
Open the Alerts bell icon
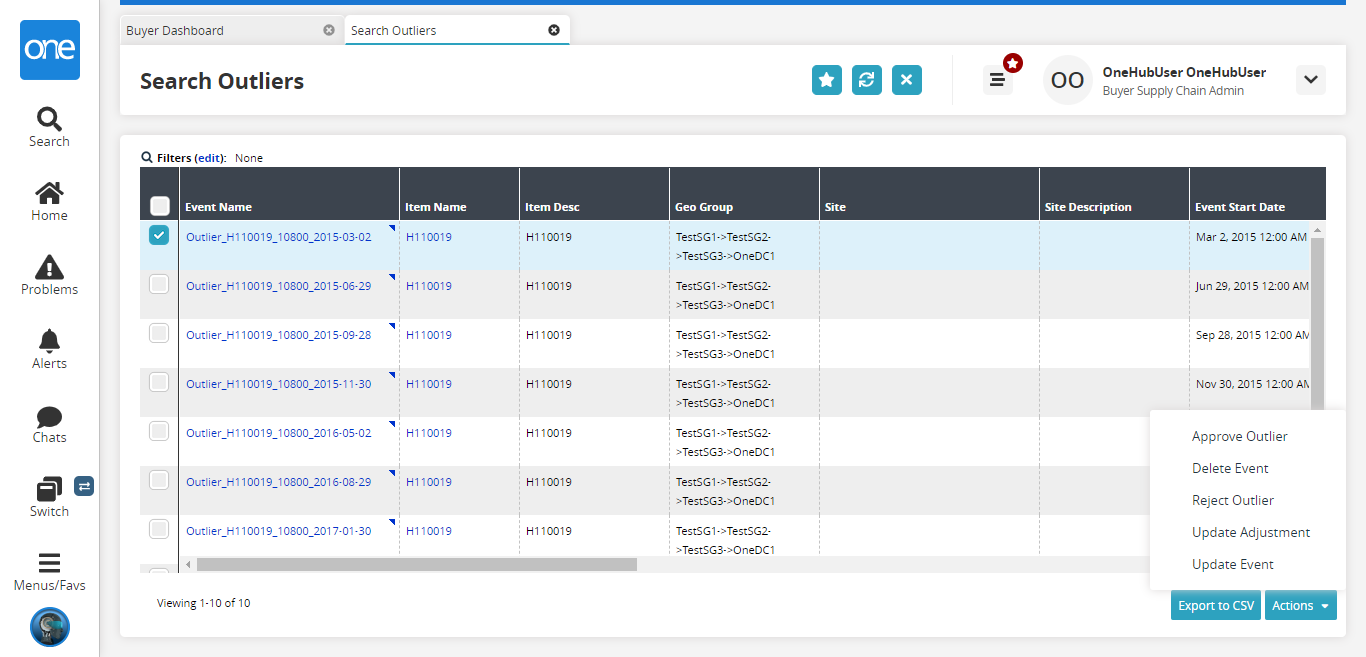coord(49,349)
